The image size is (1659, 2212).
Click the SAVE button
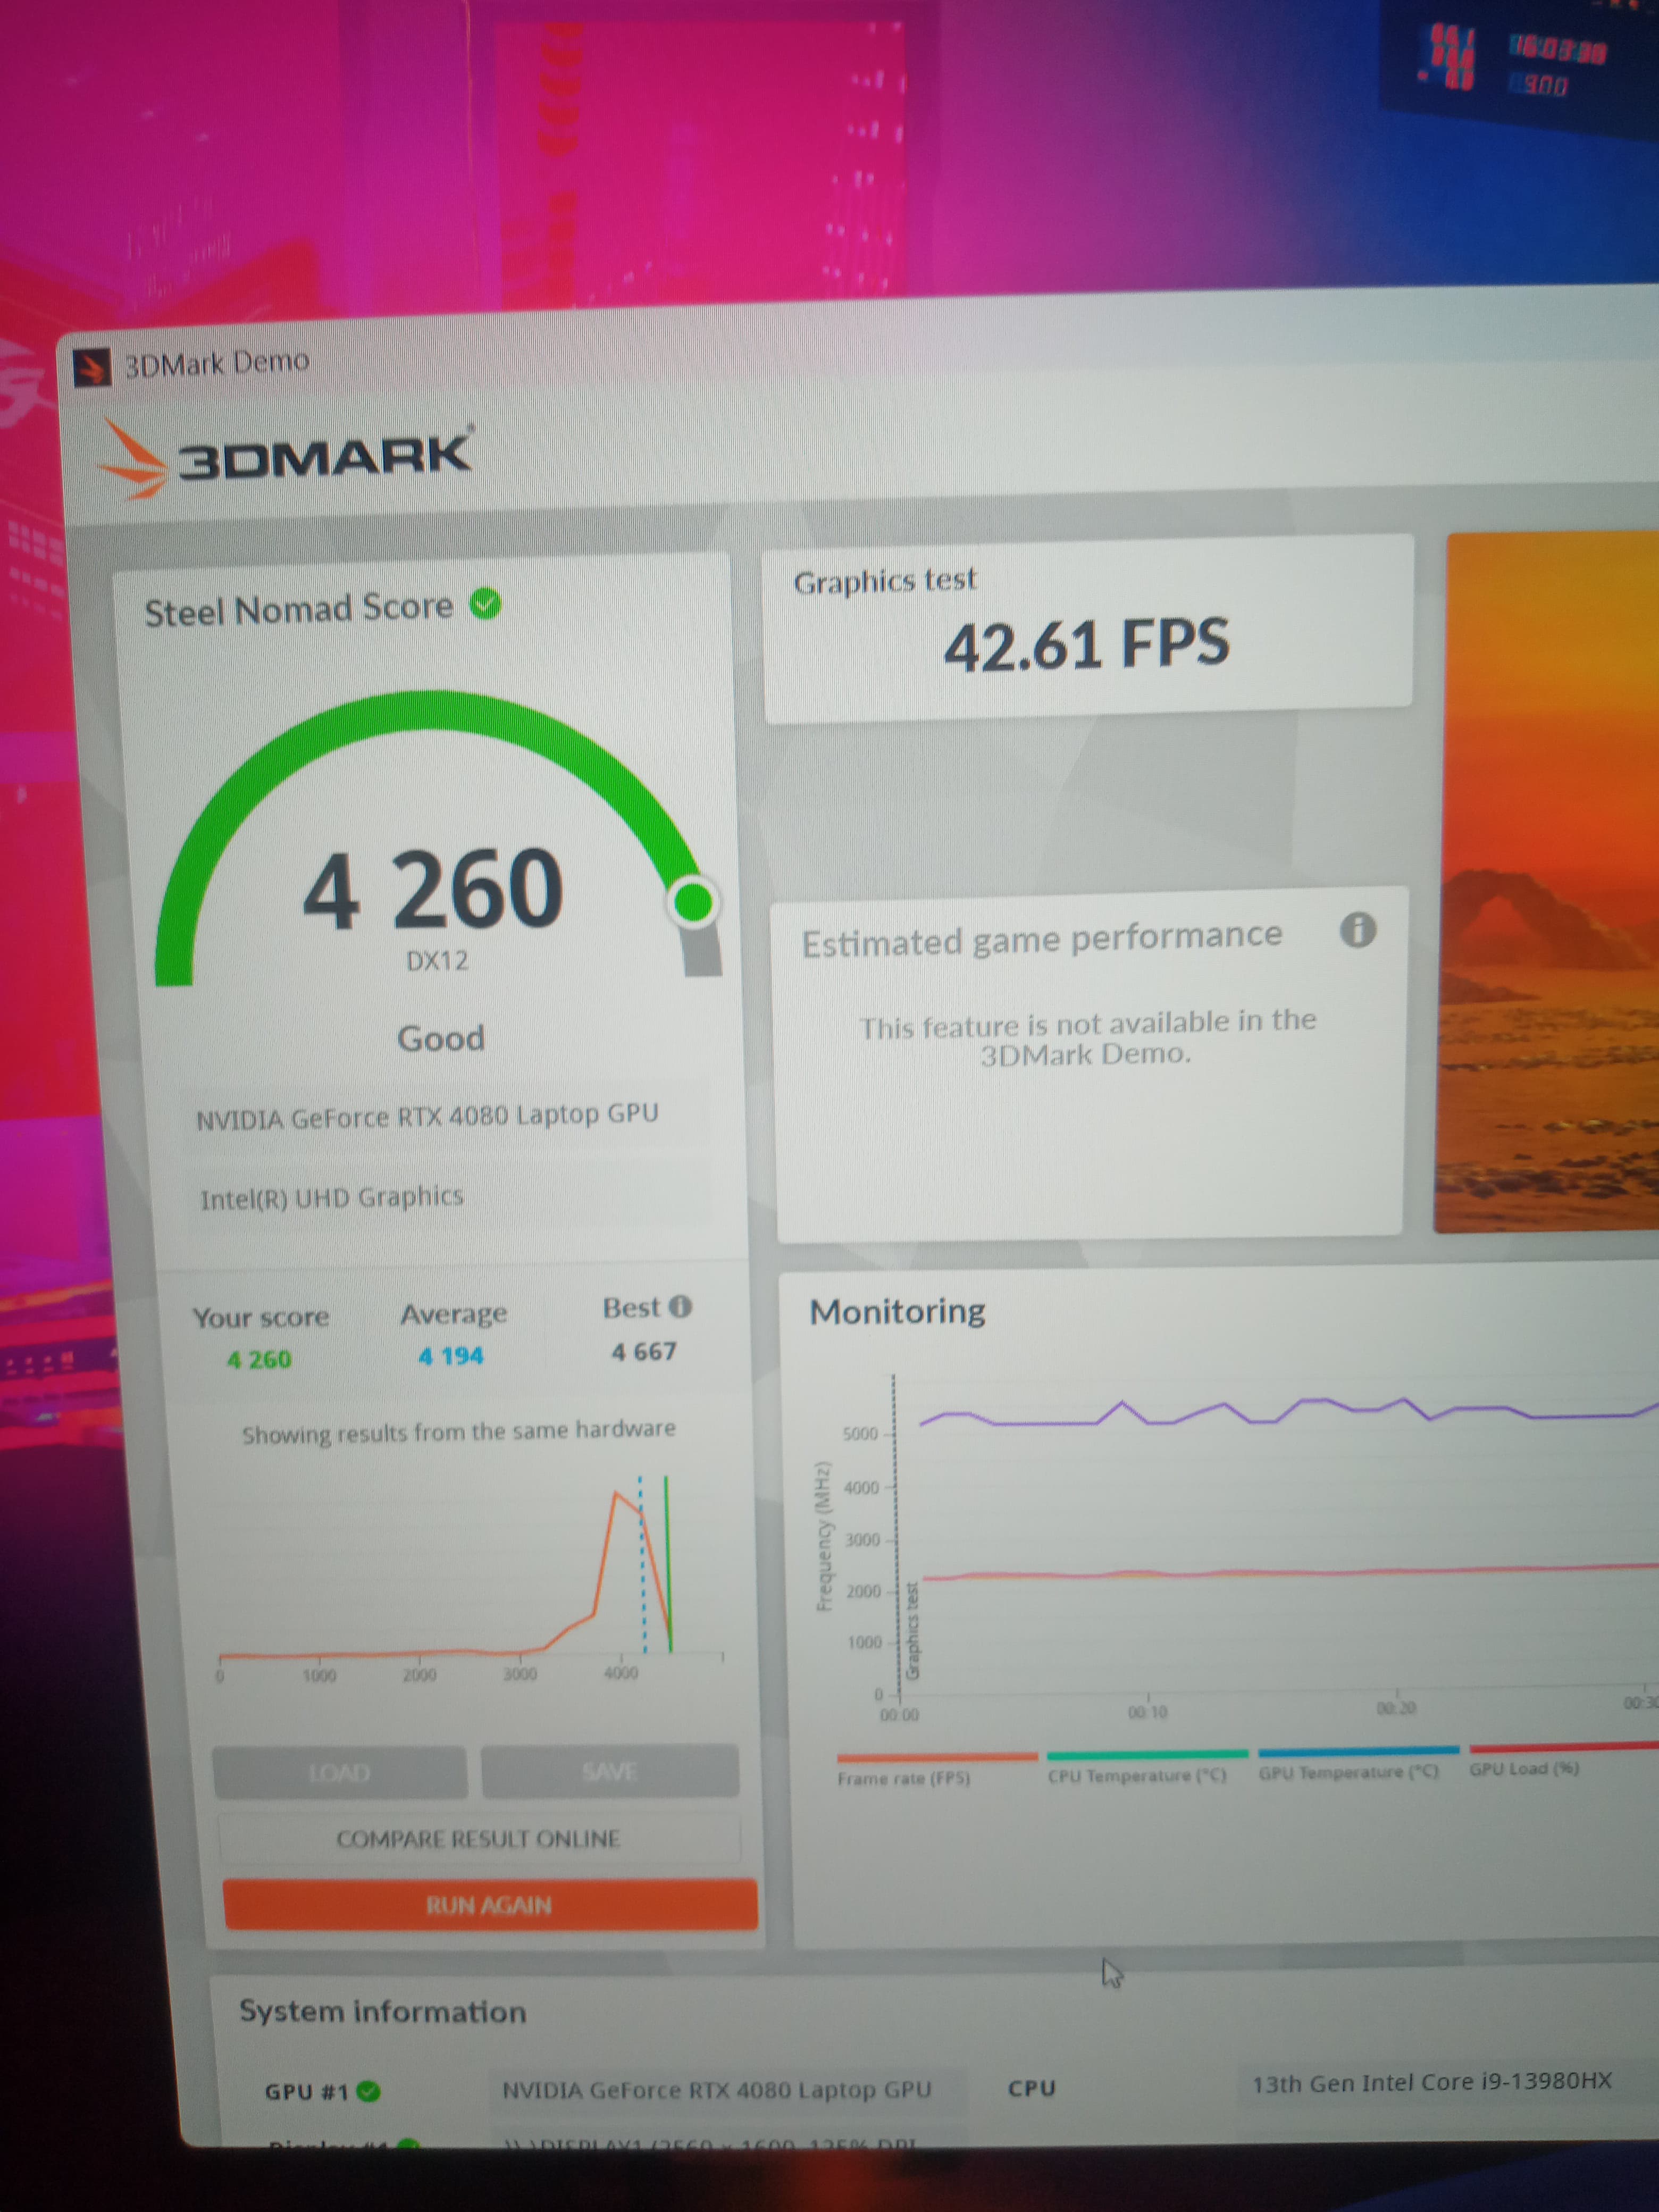tap(609, 1771)
